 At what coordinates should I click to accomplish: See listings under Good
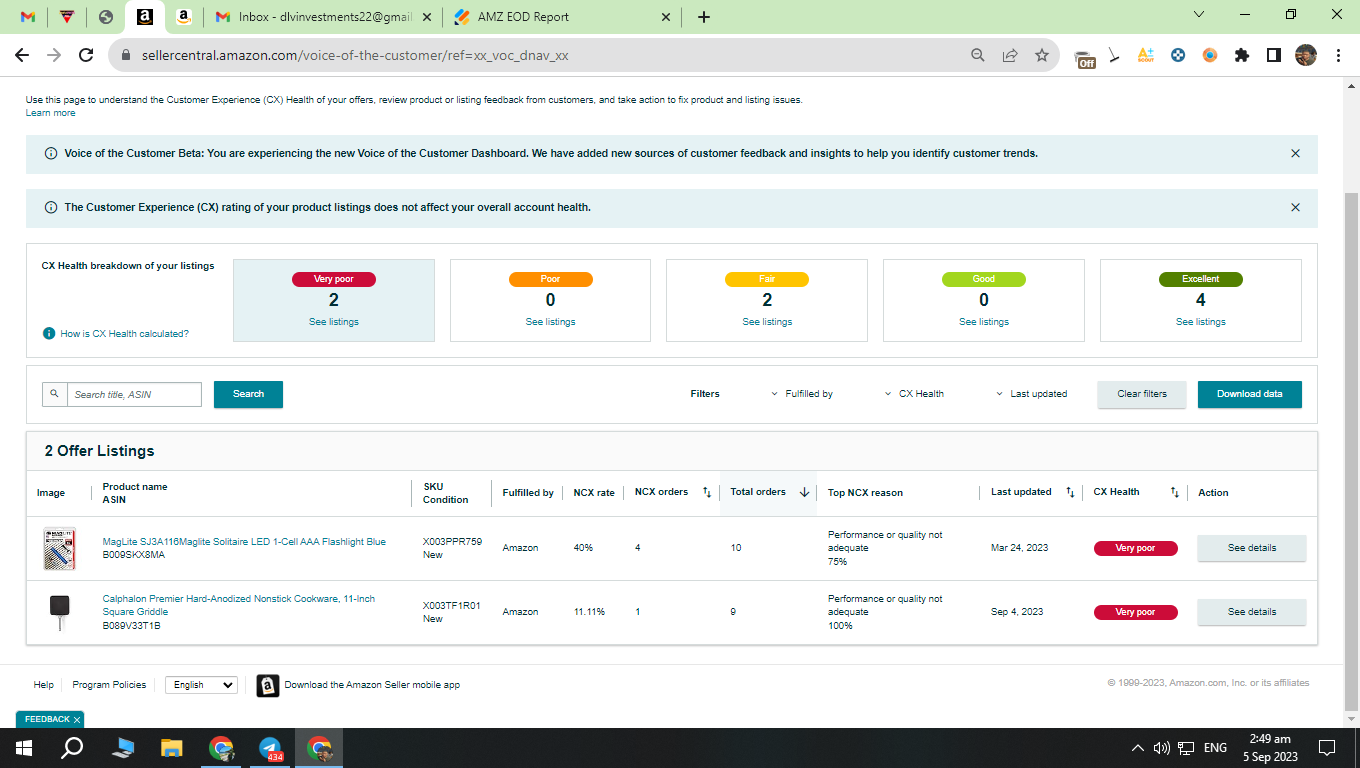tap(984, 322)
